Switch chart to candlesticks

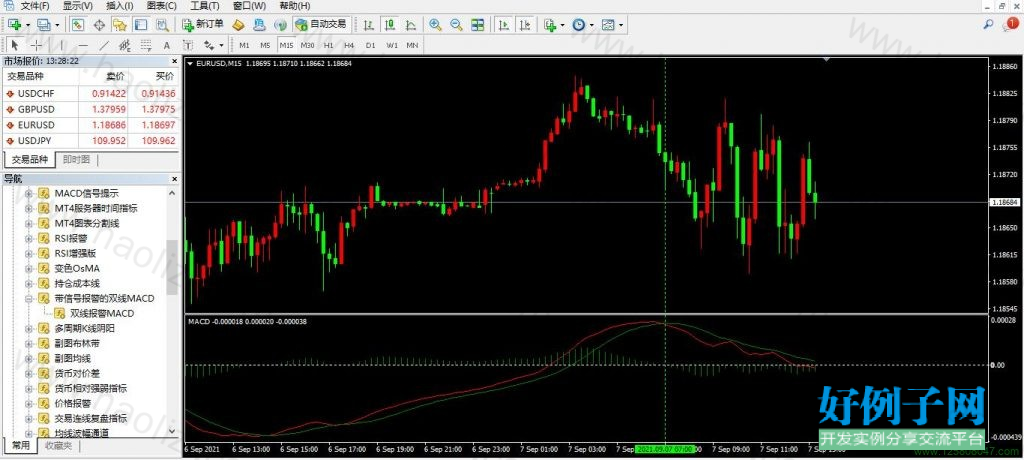tap(390, 25)
